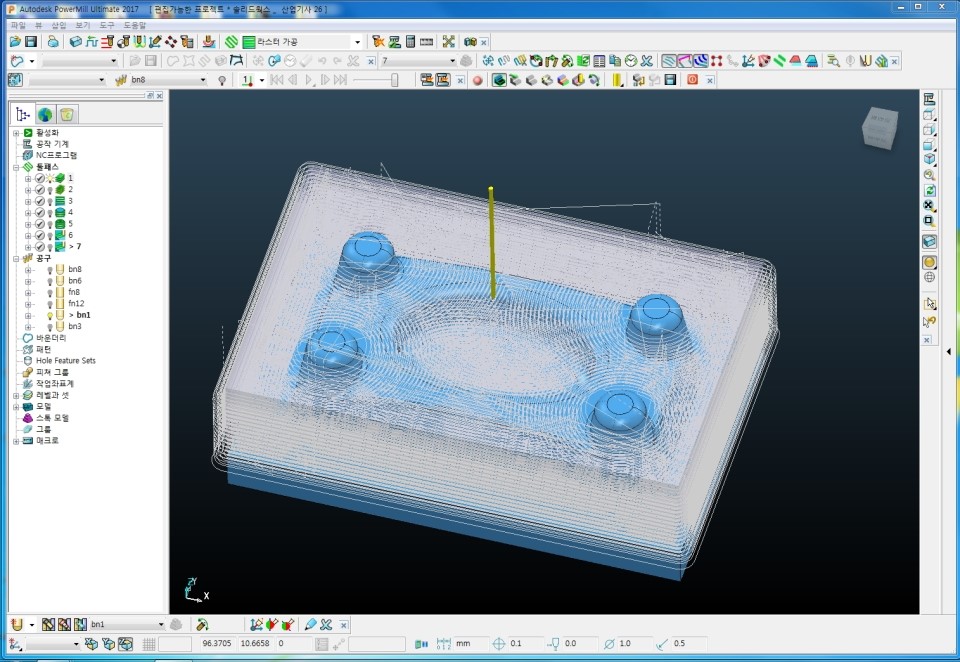Click the resize to fit view icon
Screen dimensions: 960x662
pos(929,205)
